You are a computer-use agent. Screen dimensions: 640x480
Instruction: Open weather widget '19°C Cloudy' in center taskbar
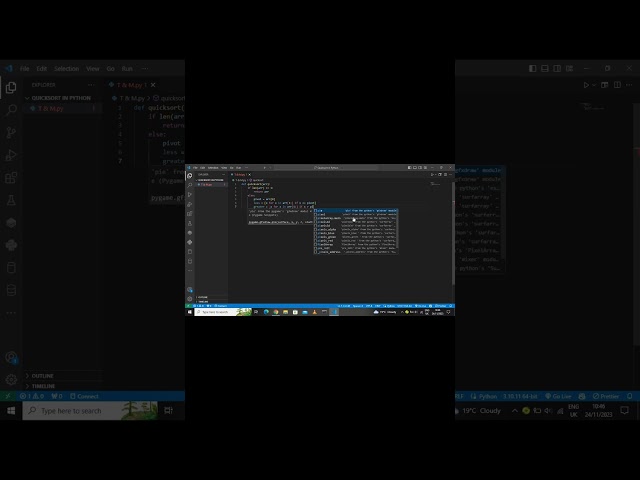[385, 312]
